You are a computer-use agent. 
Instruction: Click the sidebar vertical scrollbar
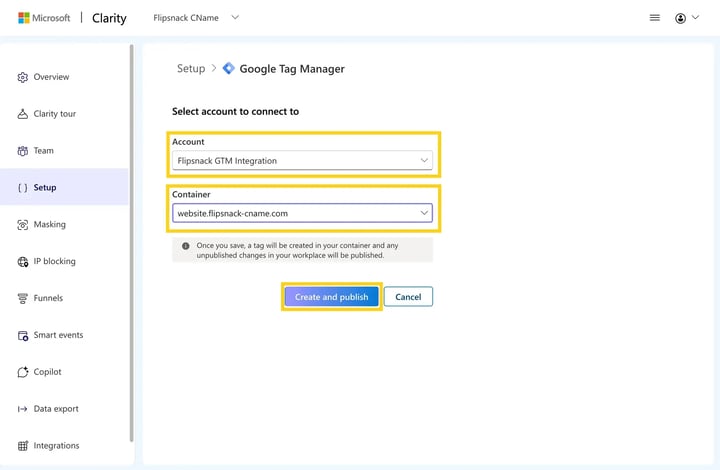click(x=132, y=243)
